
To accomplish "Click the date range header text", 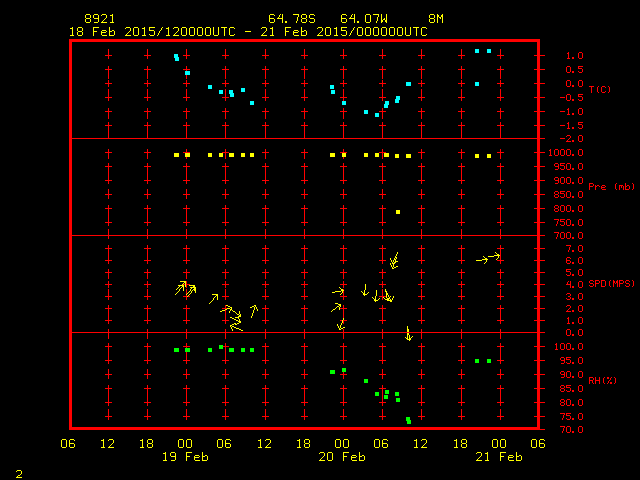I will coord(248,31).
